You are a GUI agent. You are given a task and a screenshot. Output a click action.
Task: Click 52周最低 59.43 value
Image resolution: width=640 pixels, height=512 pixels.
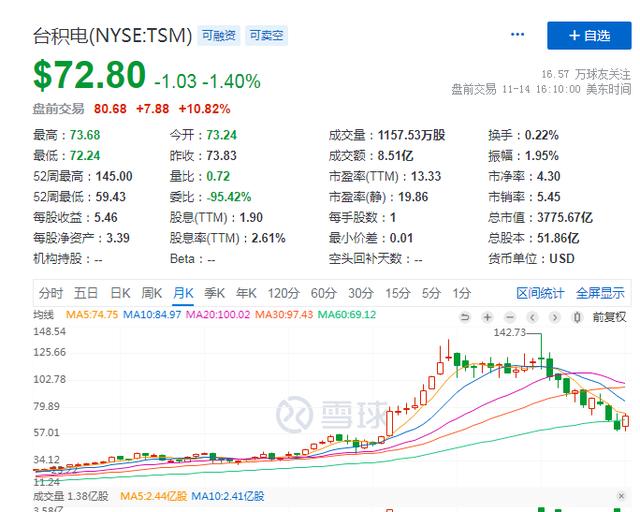tap(111, 197)
